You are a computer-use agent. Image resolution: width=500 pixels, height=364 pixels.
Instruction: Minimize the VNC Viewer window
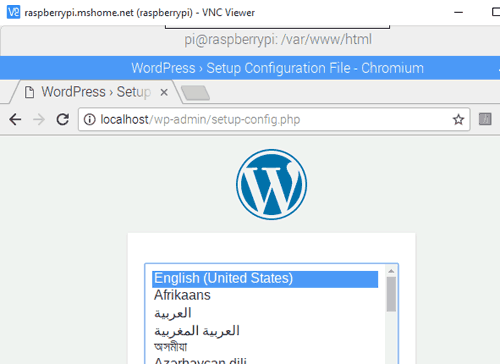pos(459,12)
